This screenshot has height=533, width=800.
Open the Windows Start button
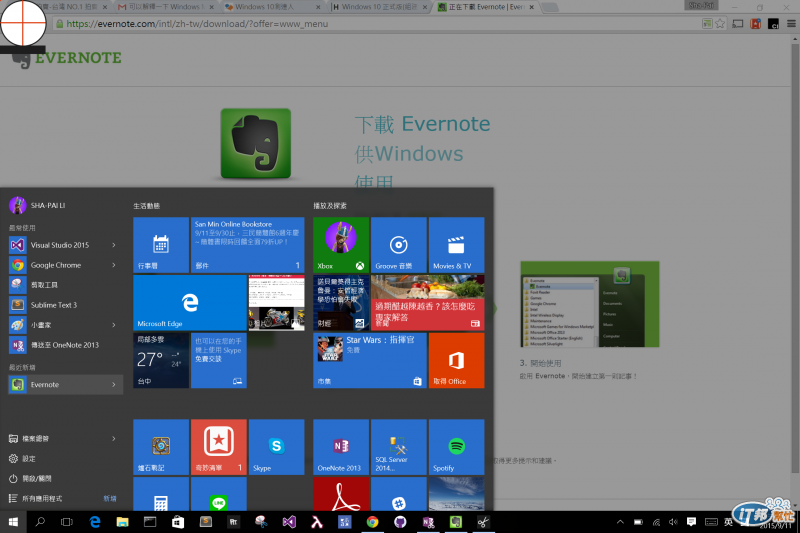(x=13, y=522)
